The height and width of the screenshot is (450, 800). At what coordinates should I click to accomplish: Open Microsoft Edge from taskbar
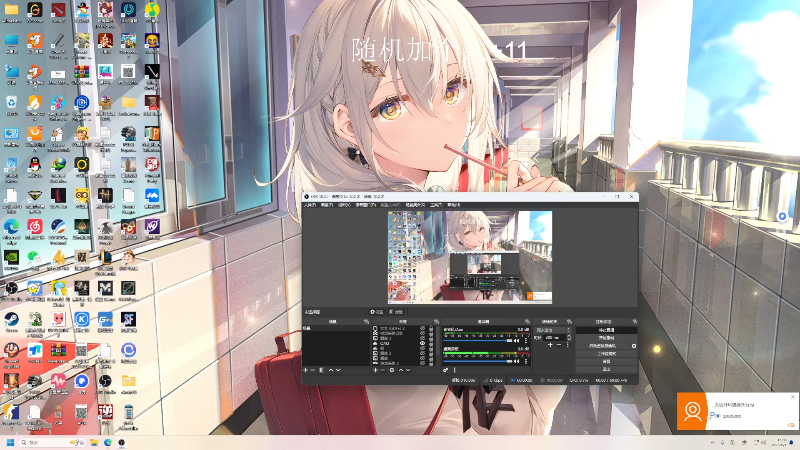click(108, 442)
